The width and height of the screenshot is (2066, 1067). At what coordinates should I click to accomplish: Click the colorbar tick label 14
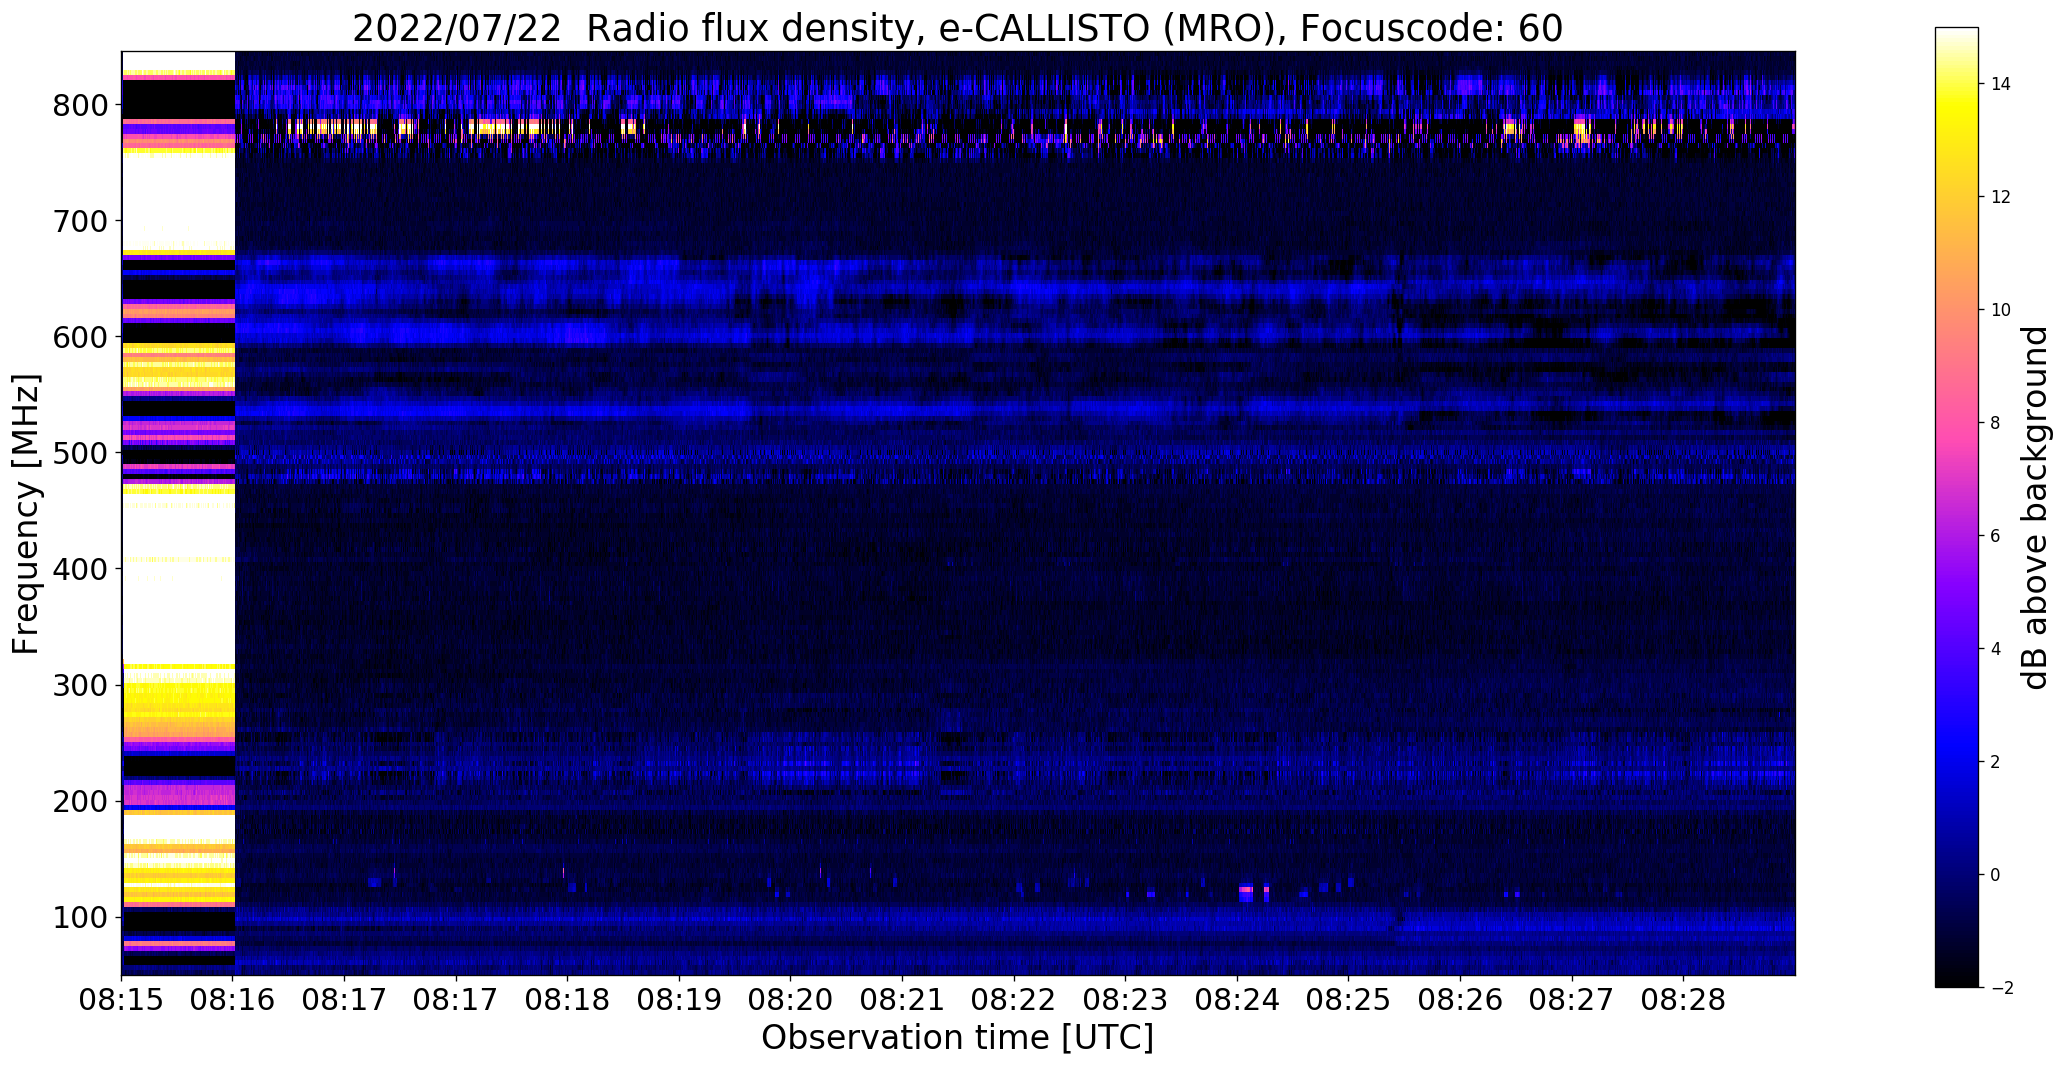tap(2000, 84)
